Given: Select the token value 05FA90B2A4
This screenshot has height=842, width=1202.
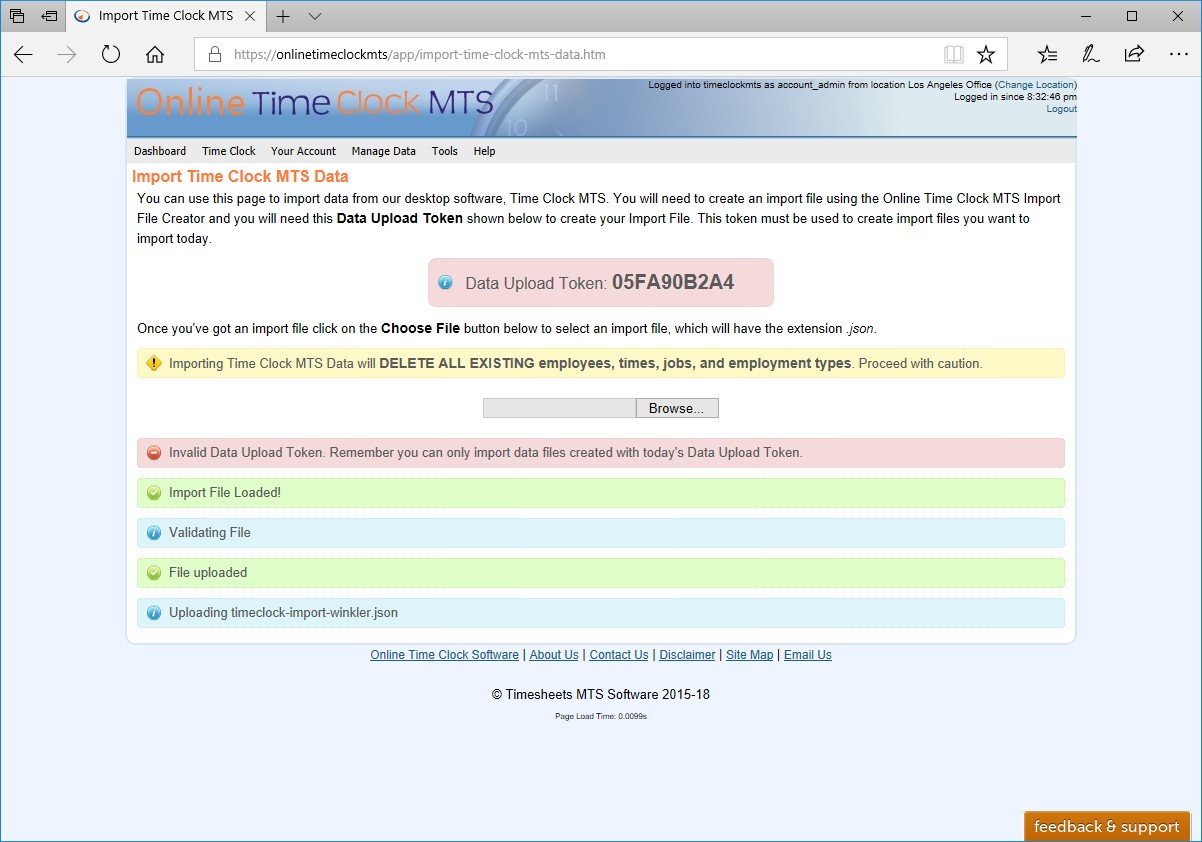Looking at the screenshot, I should click(673, 282).
